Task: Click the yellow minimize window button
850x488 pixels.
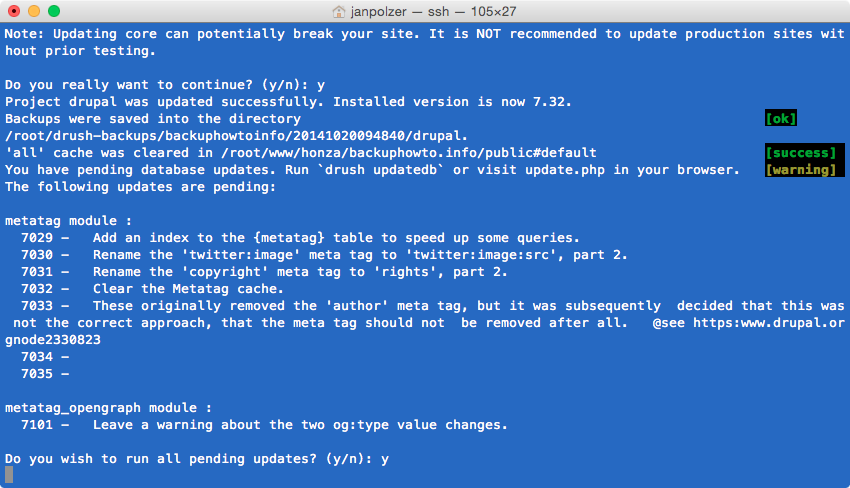Action: 34,11
